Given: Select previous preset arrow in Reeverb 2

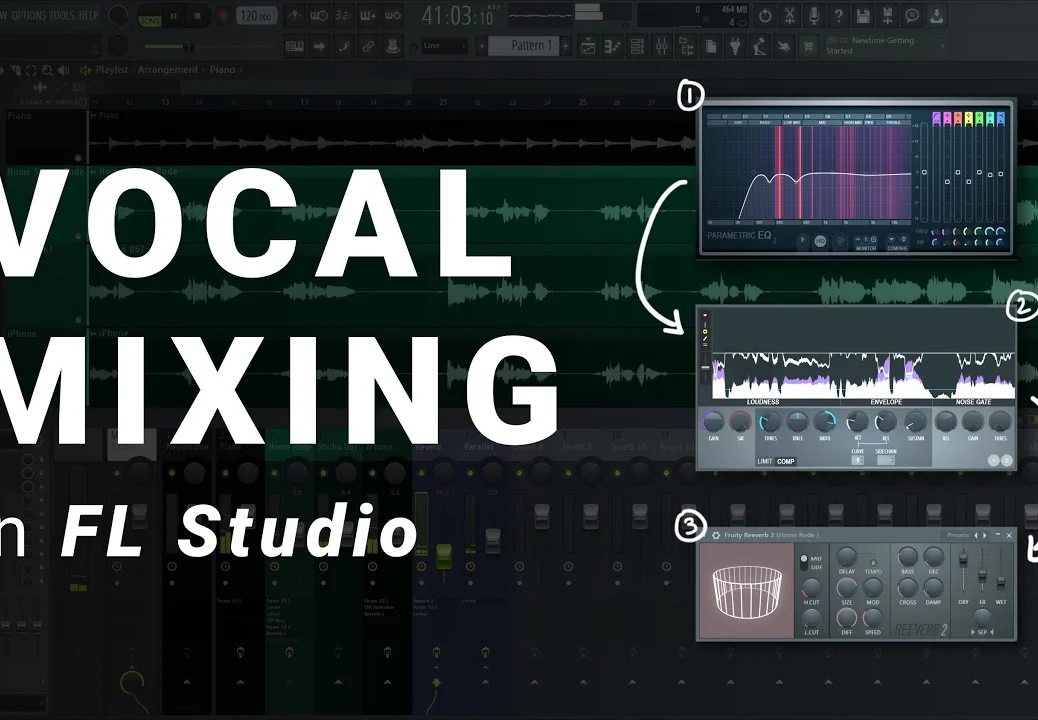Looking at the screenshot, I should 976,535.
